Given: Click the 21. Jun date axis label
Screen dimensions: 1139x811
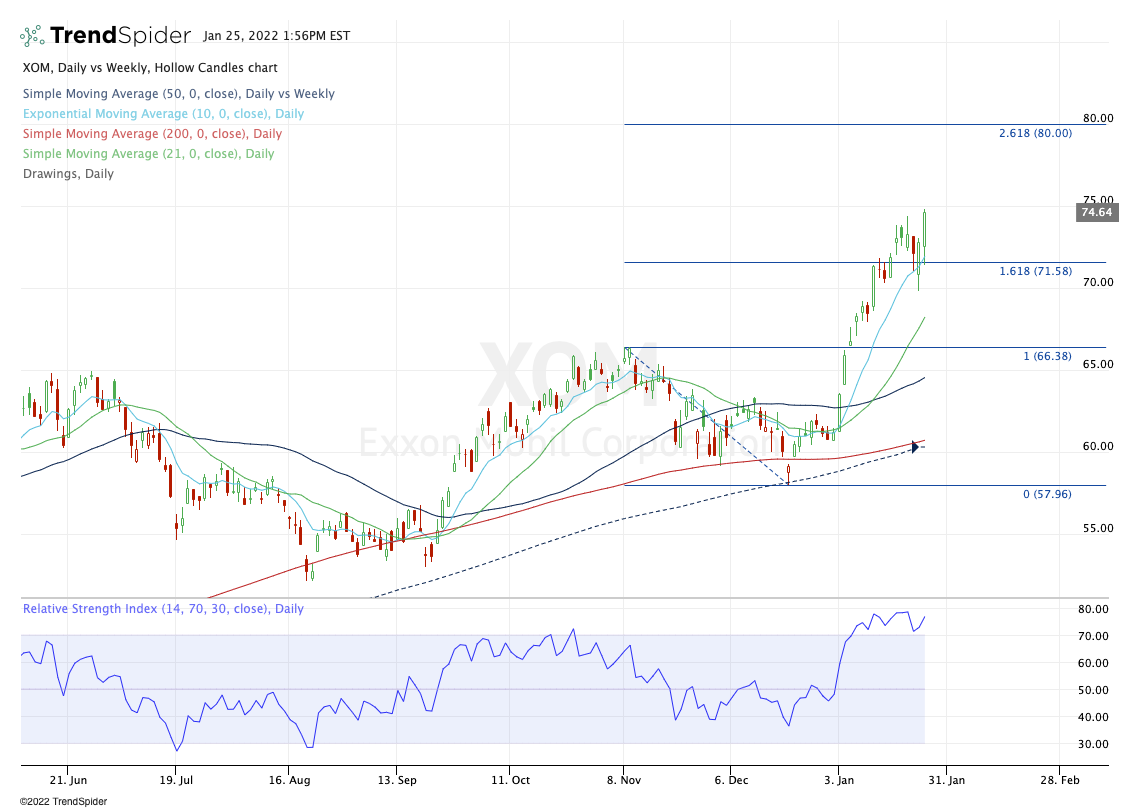Looking at the screenshot, I should click(x=67, y=779).
